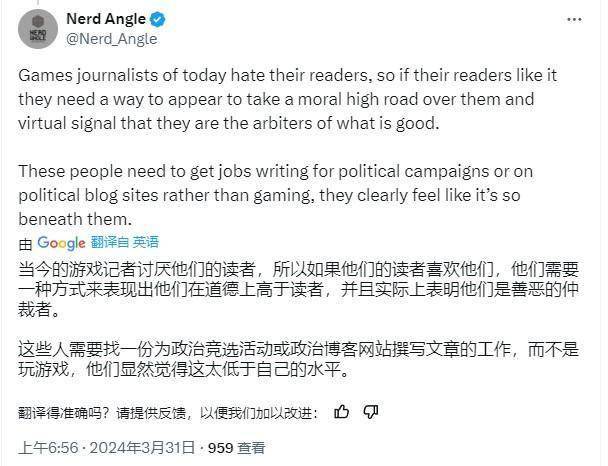Open the @Nerd_Angle handle link
The image size is (608, 466).
tap(112, 39)
